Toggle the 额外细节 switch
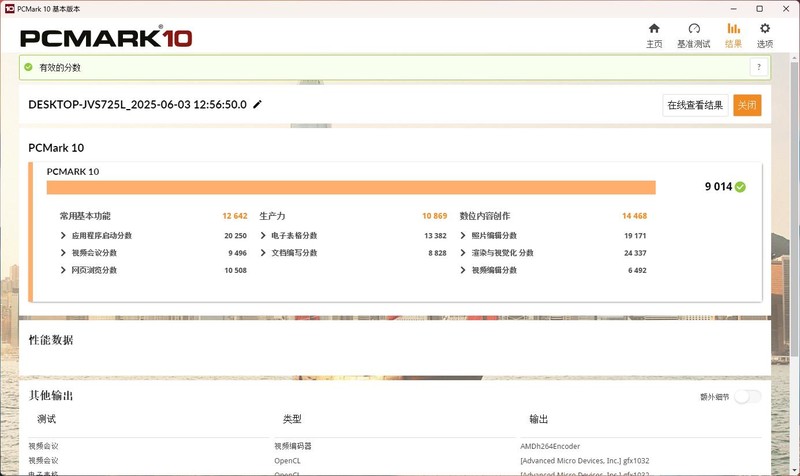Image resolution: width=800 pixels, height=476 pixels. (x=747, y=396)
